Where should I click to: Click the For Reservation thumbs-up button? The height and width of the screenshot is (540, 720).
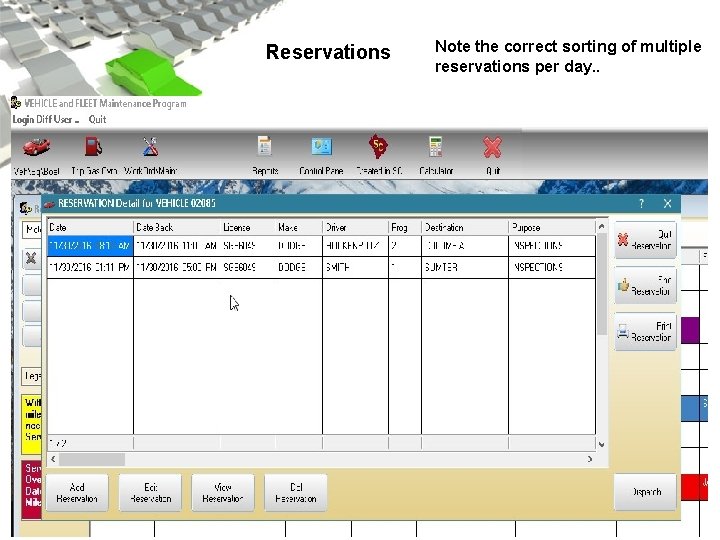[x=645, y=285]
